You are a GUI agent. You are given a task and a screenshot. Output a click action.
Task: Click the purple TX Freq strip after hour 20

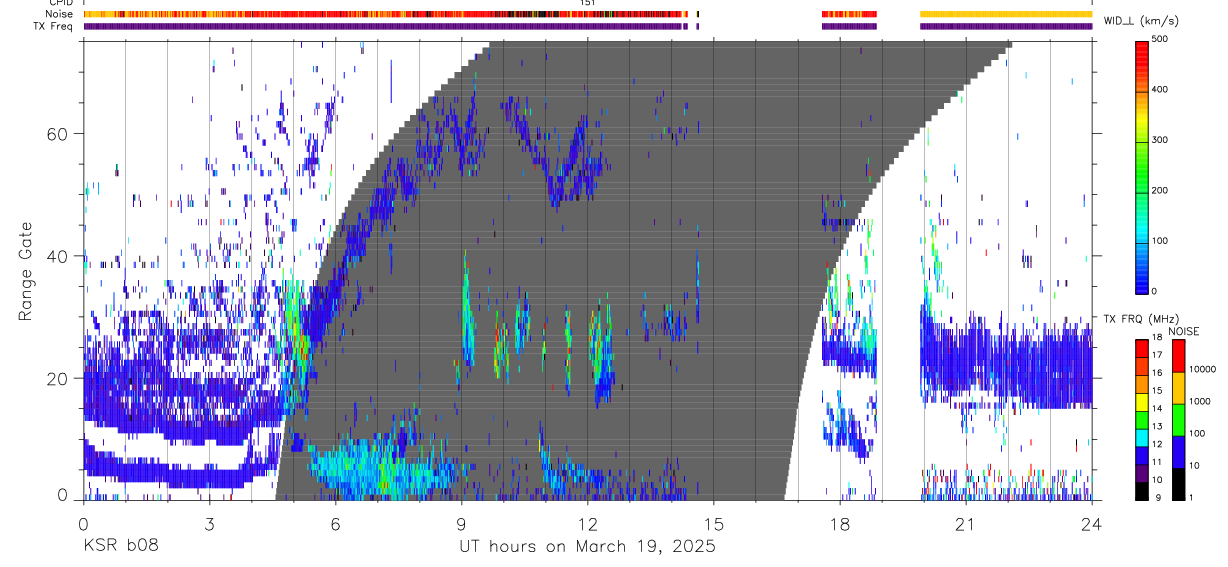click(1006, 26)
